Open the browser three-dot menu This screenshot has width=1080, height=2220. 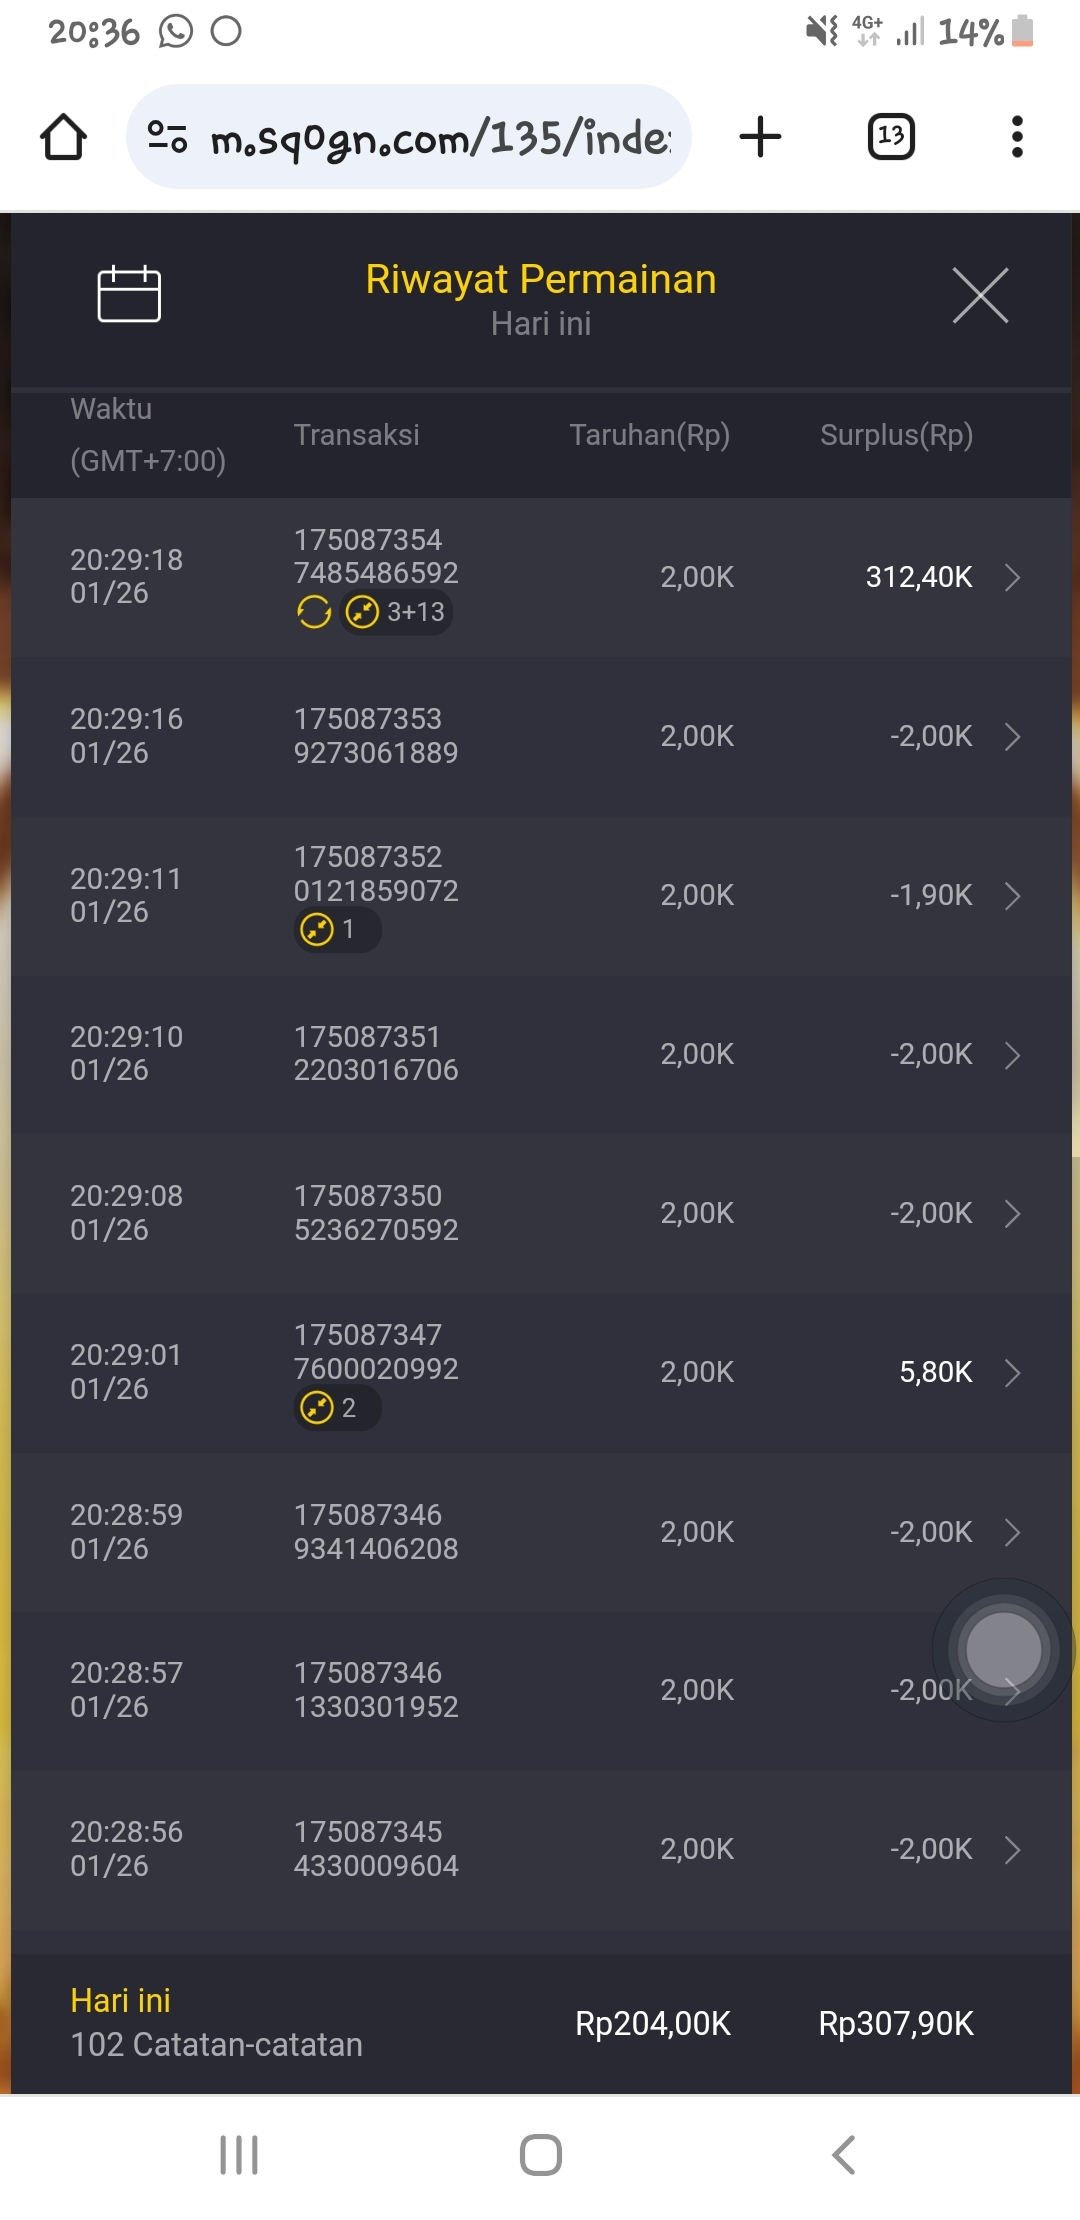pos(1017,137)
